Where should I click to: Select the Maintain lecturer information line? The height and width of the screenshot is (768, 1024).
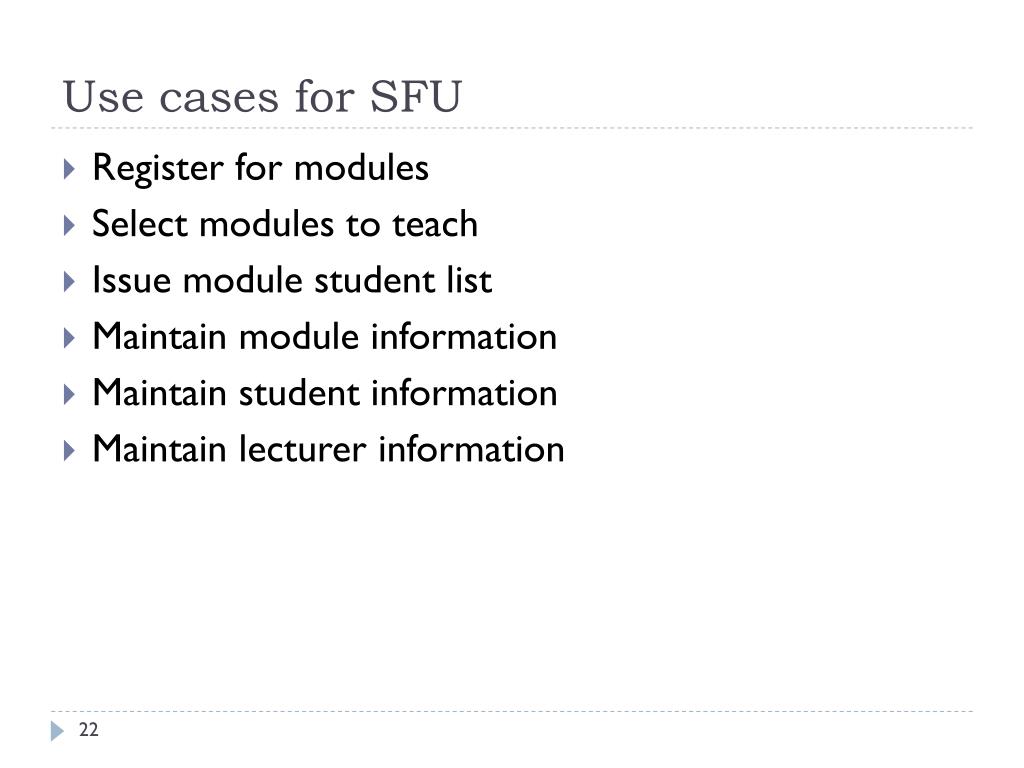click(328, 449)
